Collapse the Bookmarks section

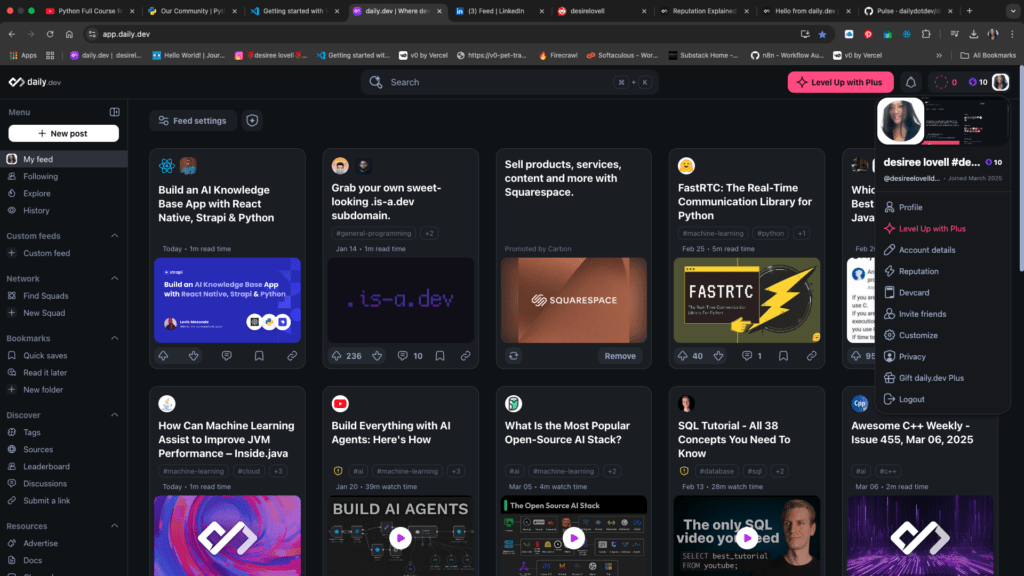pyautogui.click(x=114, y=338)
